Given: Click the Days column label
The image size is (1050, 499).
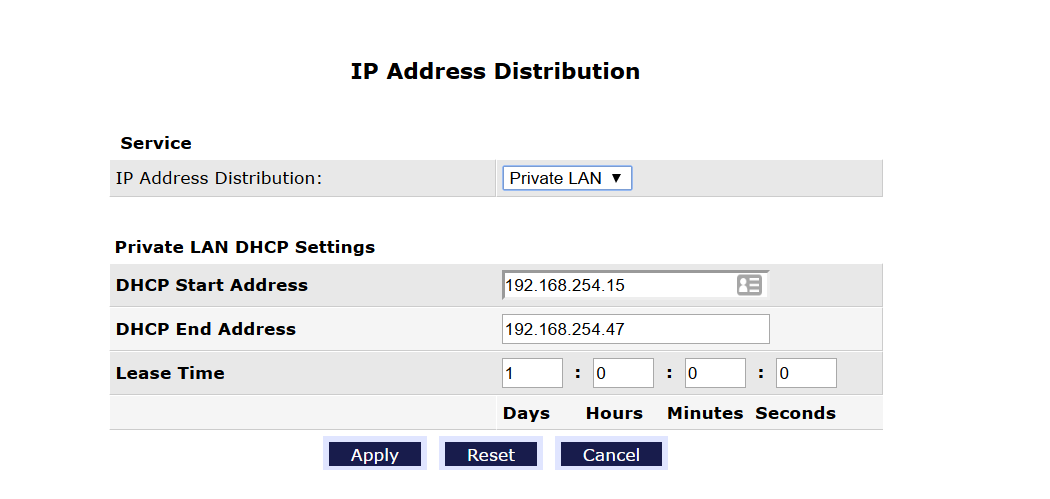Looking at the screenshot, I should [526, 413].
